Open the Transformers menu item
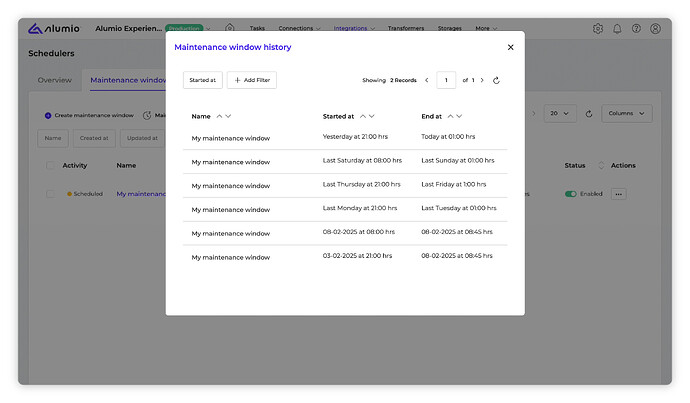 (x=406, y=29)
